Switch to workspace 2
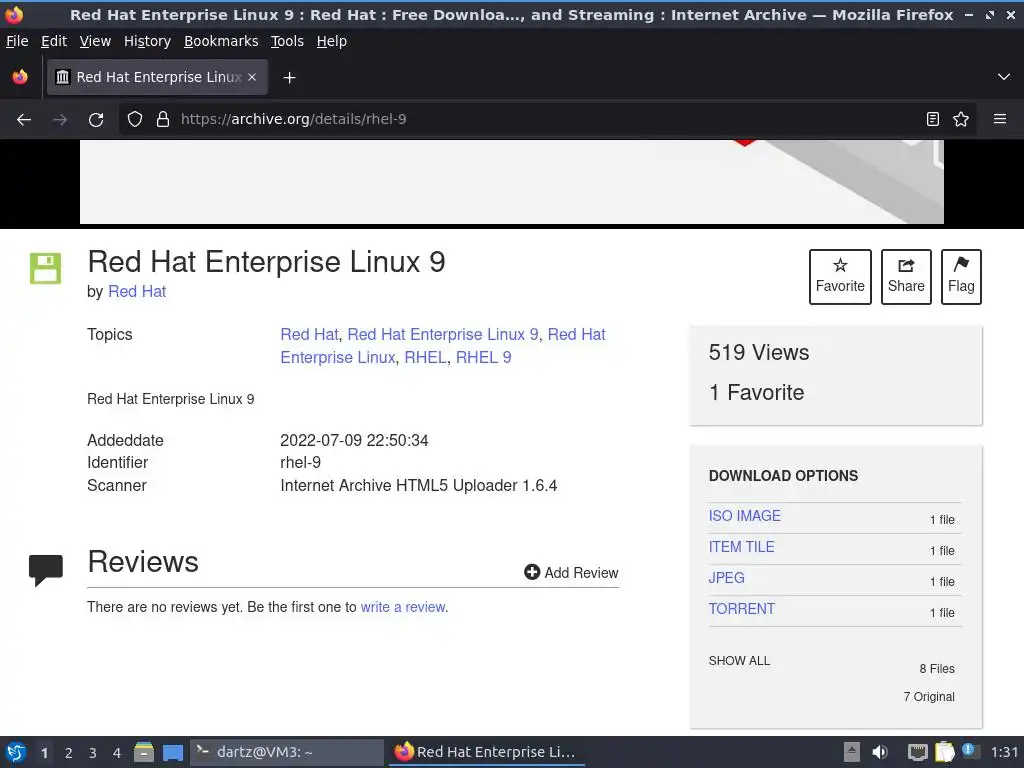 pyautogui.click(x=69, y=753)
